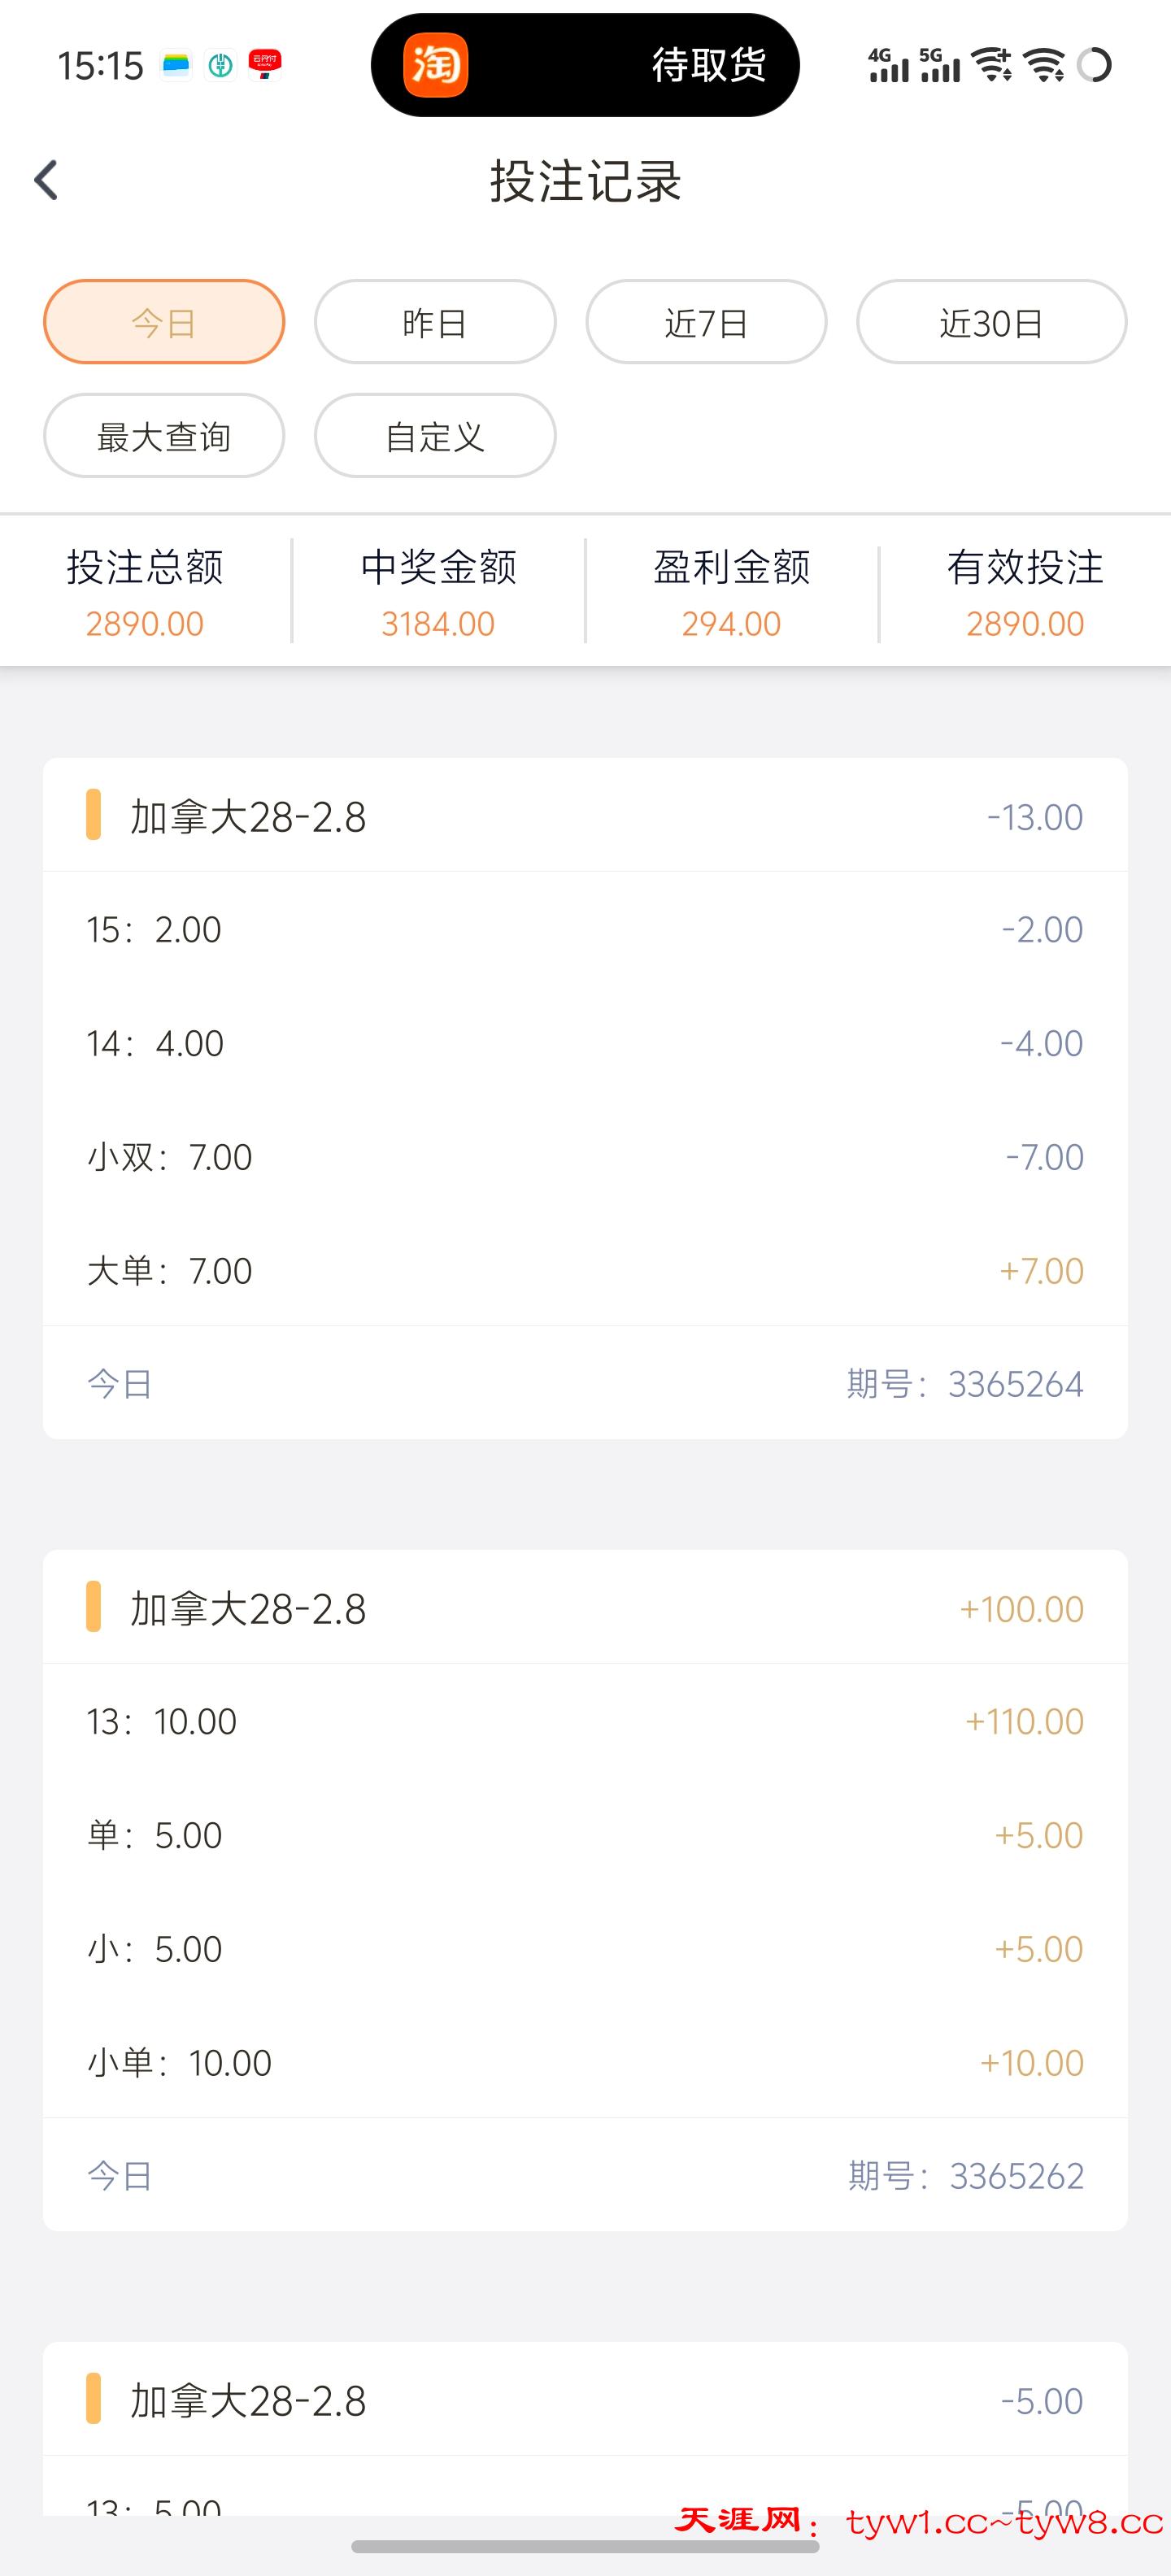Tap the bottom home indicator bar
The width and height of the screenshot is (1171, 2576).
pyautogui.click(x=585, y=2546)
